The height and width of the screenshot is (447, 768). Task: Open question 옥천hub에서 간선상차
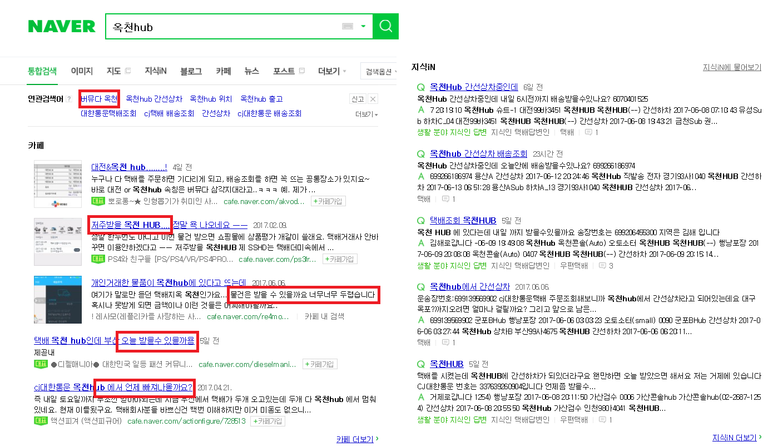pos(470,286)
